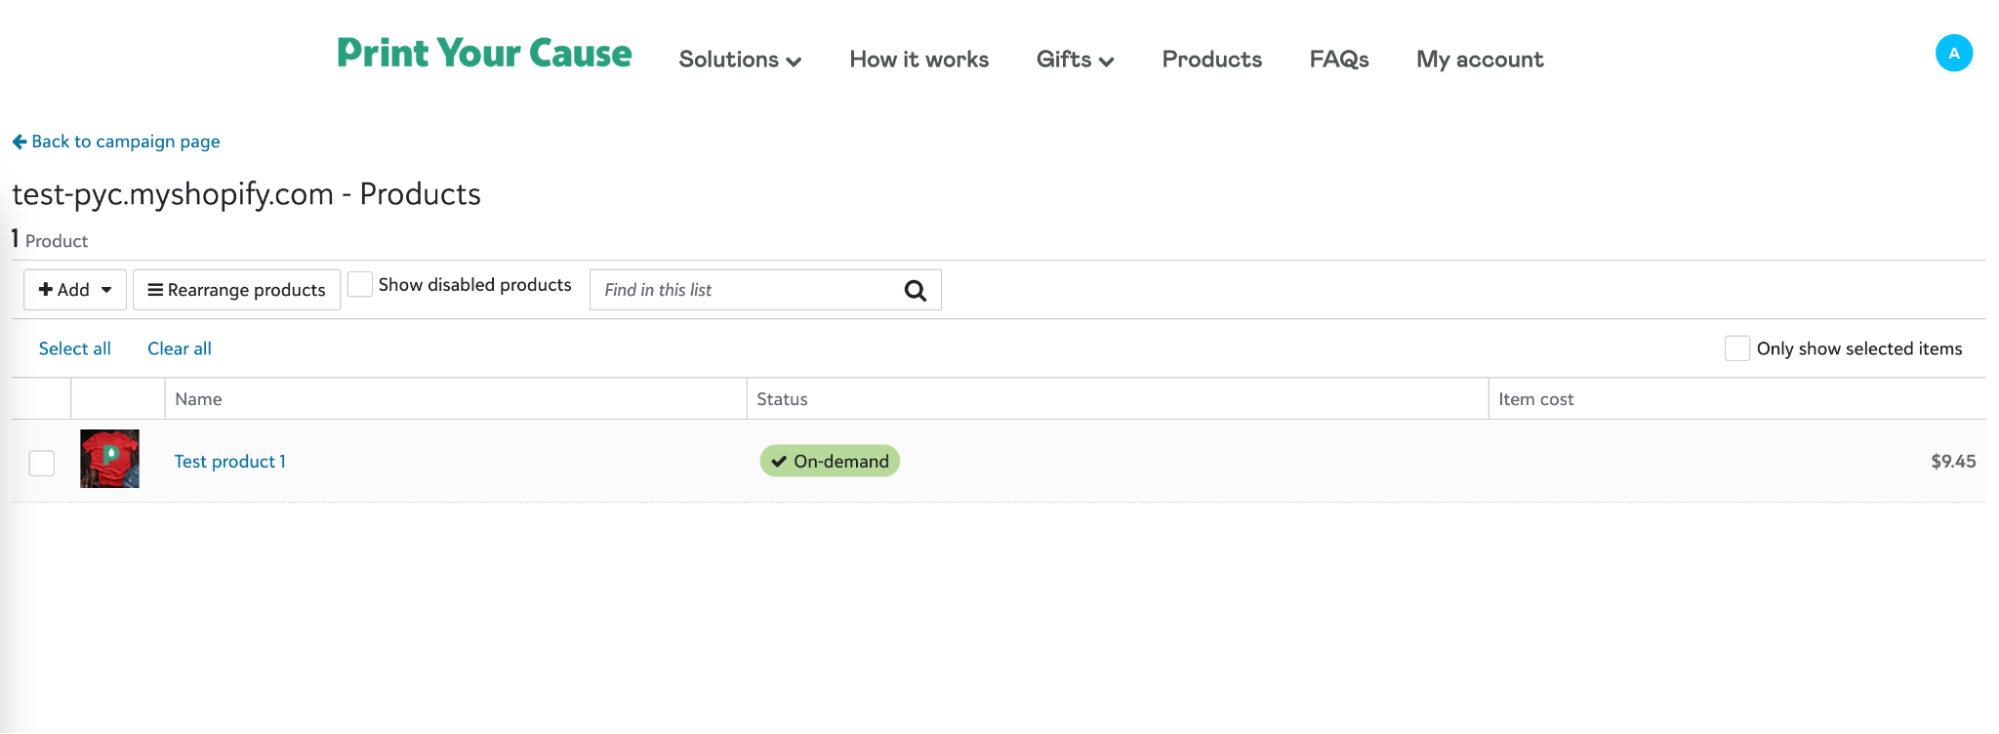Click the Clear all link

click(180, 349)
